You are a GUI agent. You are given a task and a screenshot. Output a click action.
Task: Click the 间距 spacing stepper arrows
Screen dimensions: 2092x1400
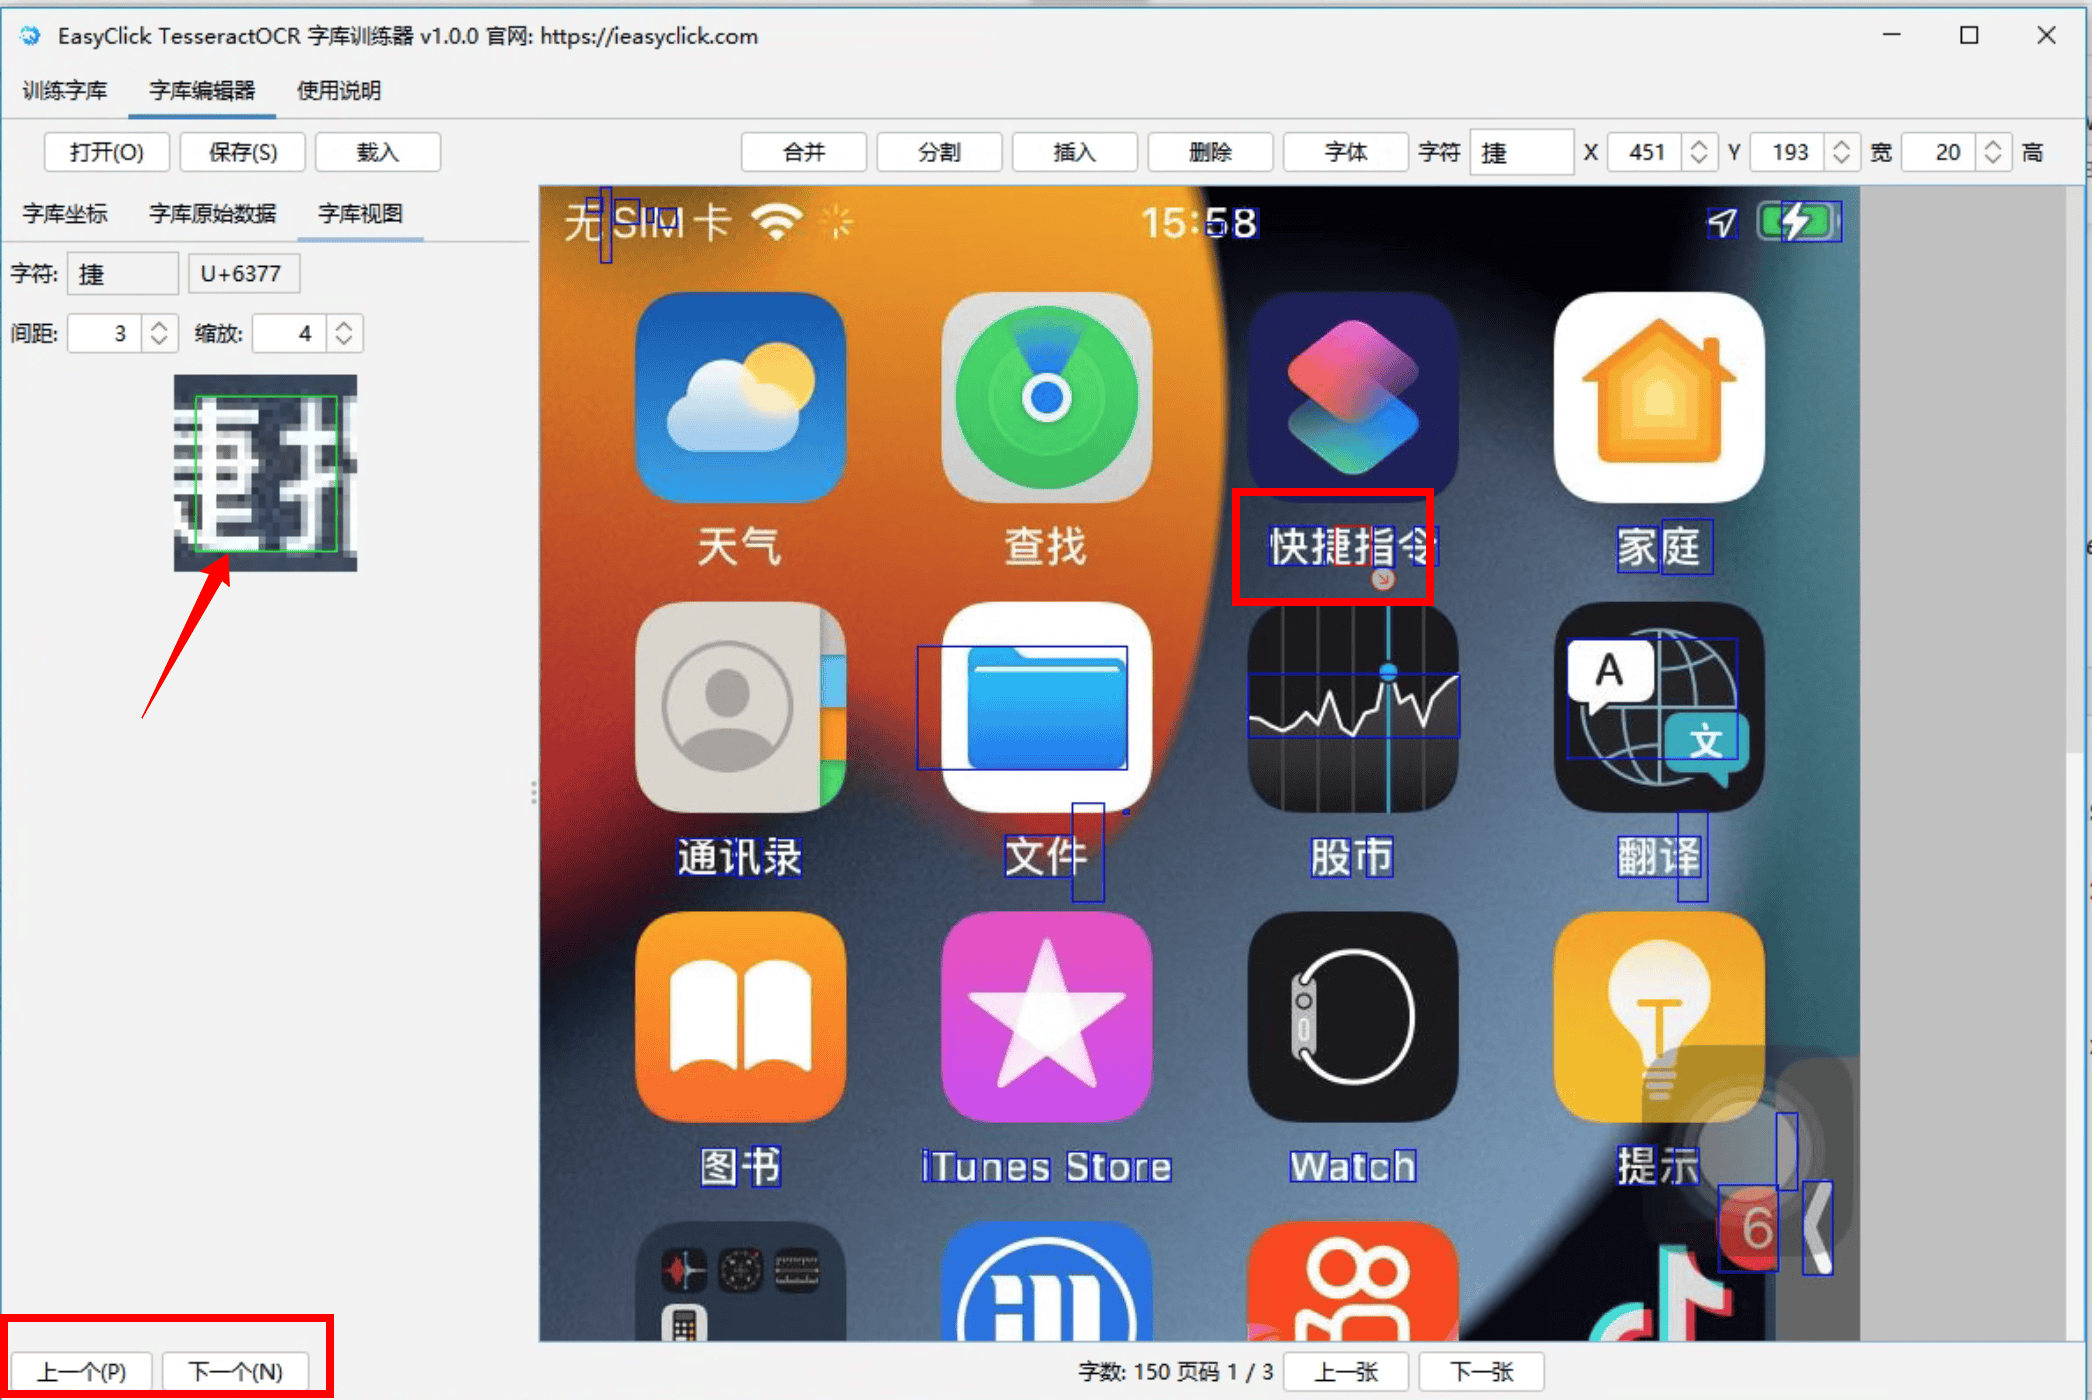tap(158, 333)
